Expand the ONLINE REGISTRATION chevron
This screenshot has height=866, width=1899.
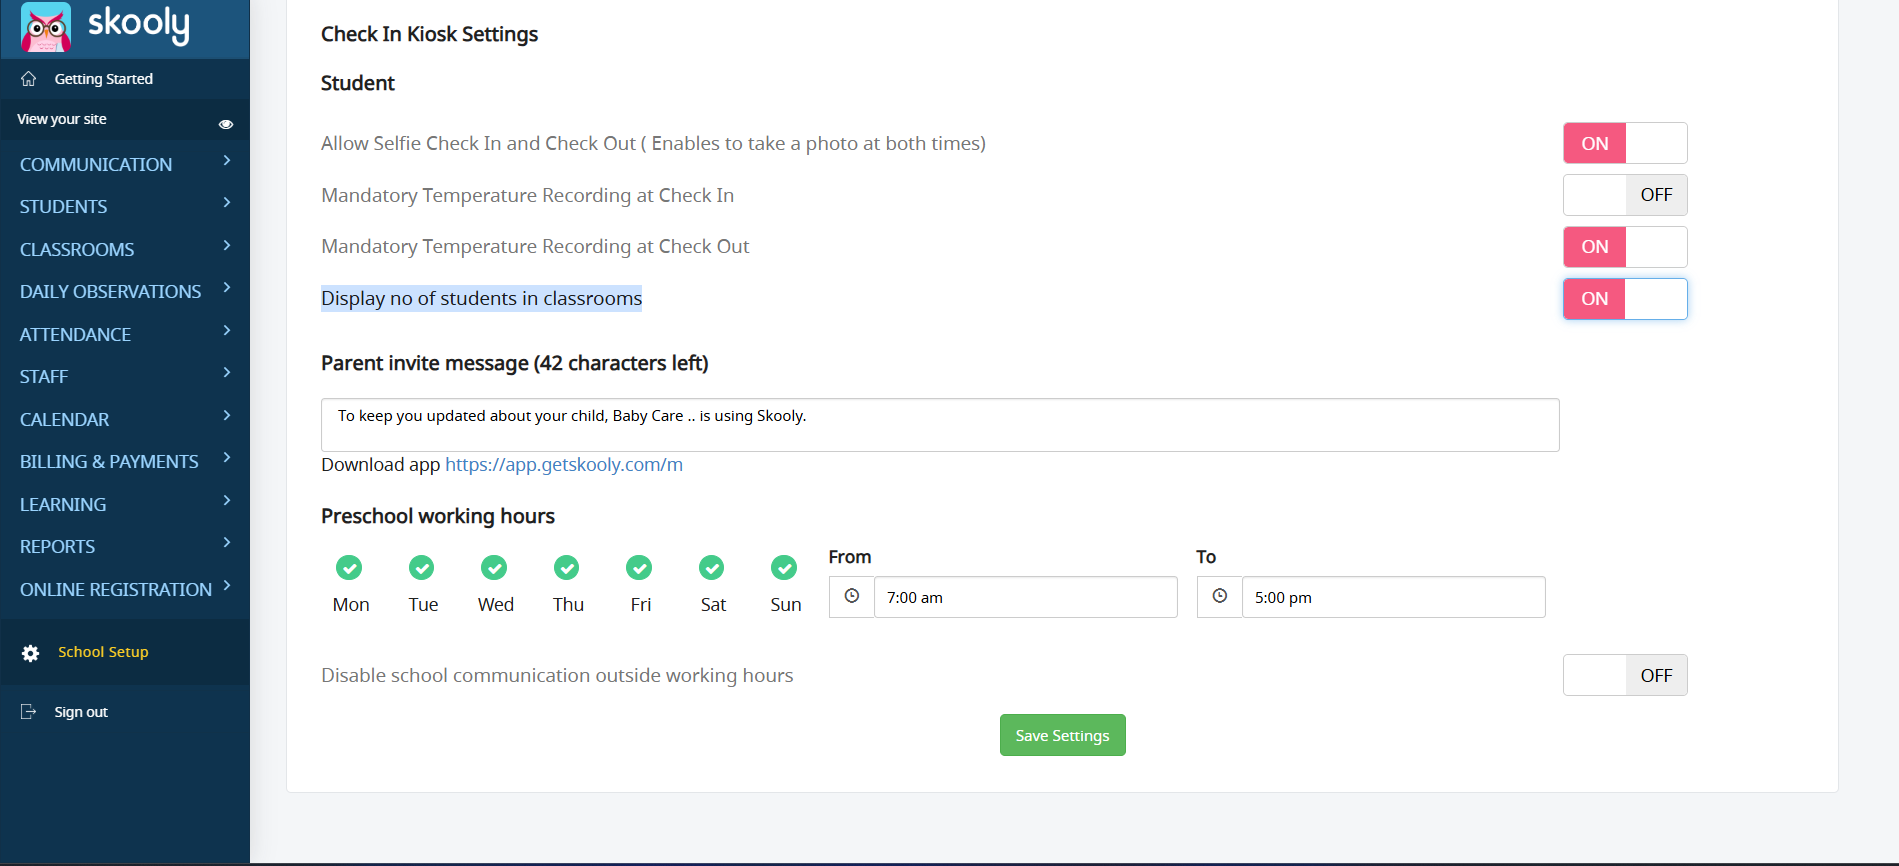[227, 586]
